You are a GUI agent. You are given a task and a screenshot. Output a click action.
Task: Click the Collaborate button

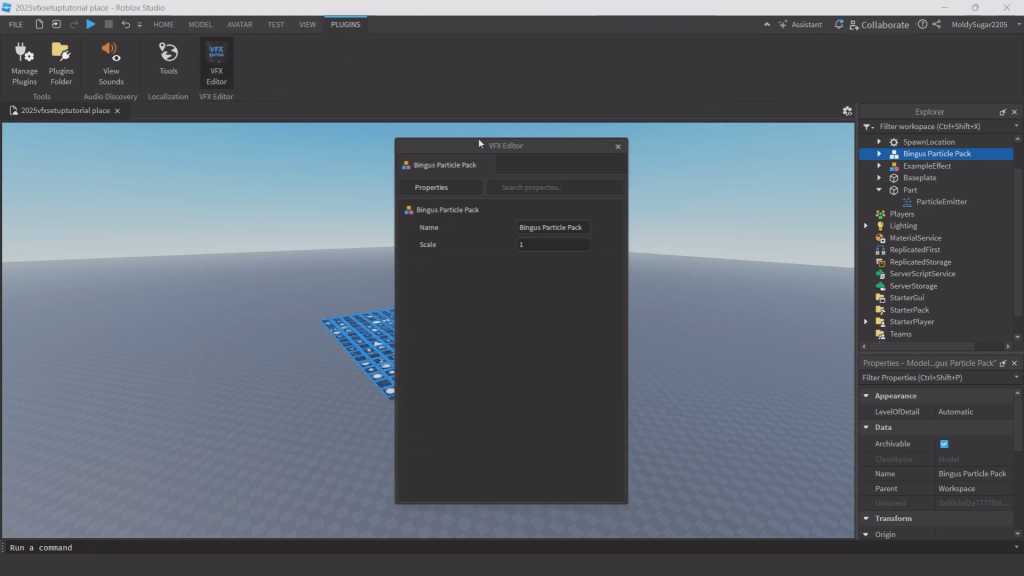(878, 25)
